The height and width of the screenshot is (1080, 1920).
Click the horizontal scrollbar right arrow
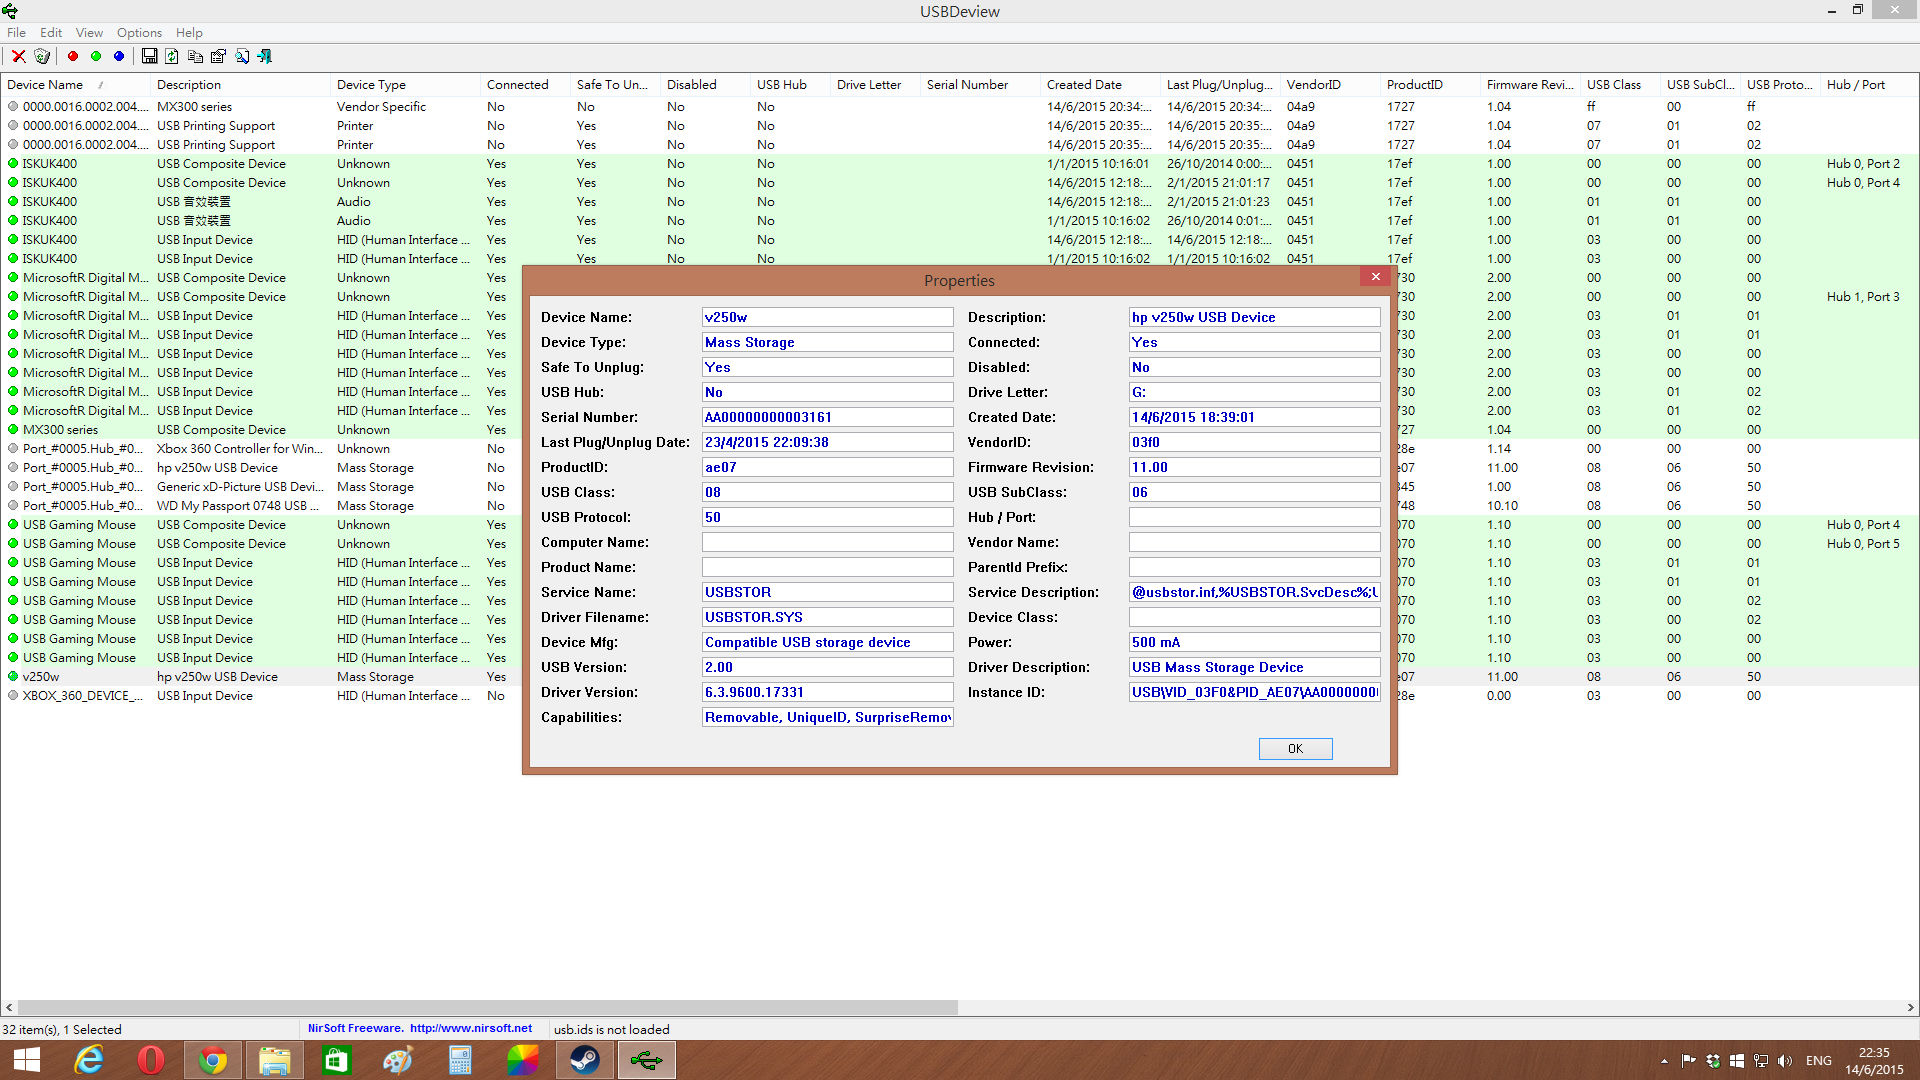pos(1910,1008)
